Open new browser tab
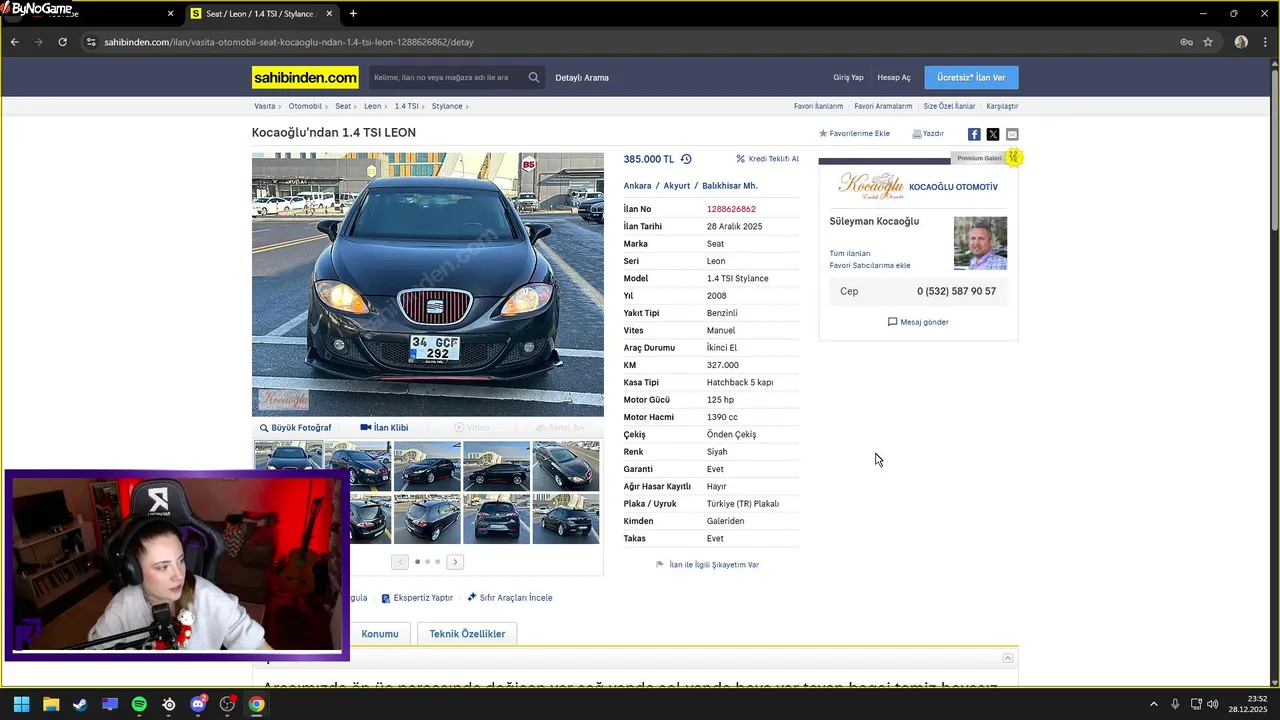1280x720 pixels. [353, 14]
